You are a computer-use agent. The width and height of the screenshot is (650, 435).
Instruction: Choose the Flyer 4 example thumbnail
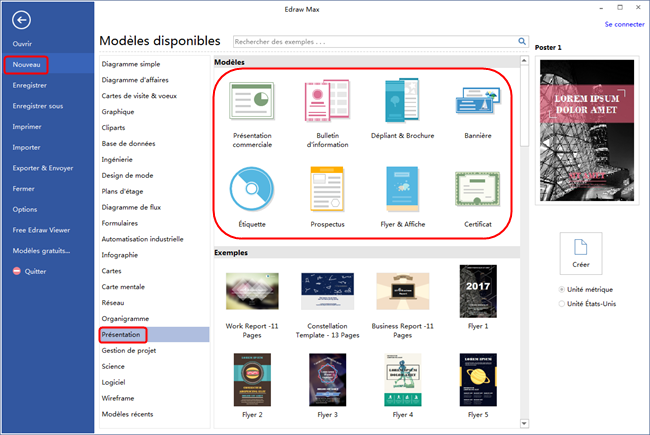point(403,380)
